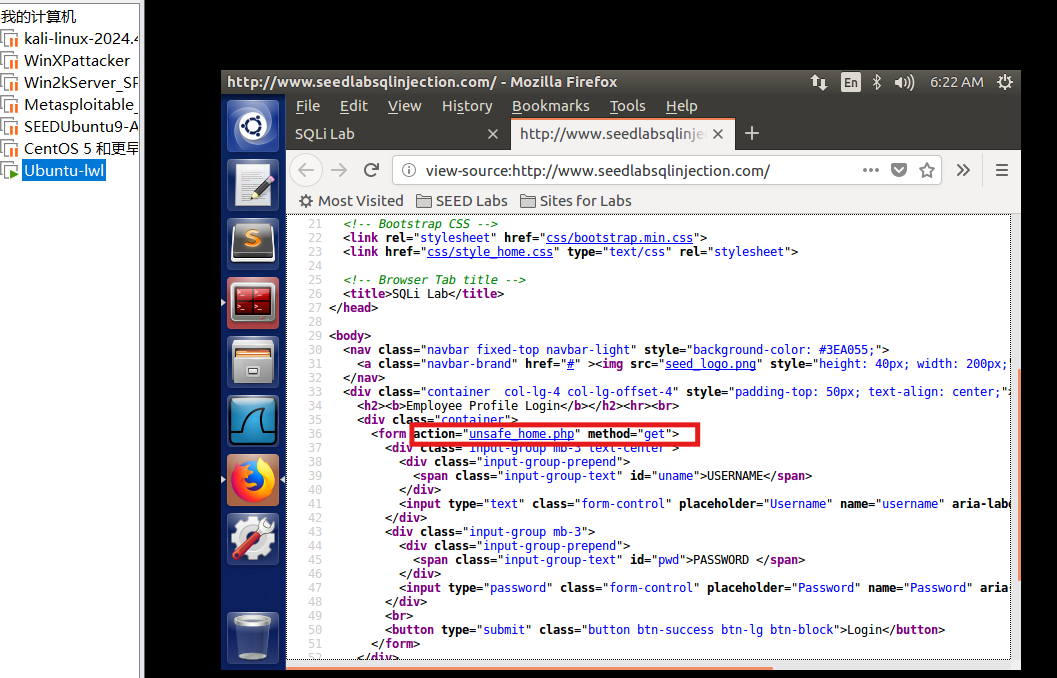Viewport: 1057px width, 678px height.
Task: Select kali-linux-2024 VM in sidebar
Action: pos(70,38)
